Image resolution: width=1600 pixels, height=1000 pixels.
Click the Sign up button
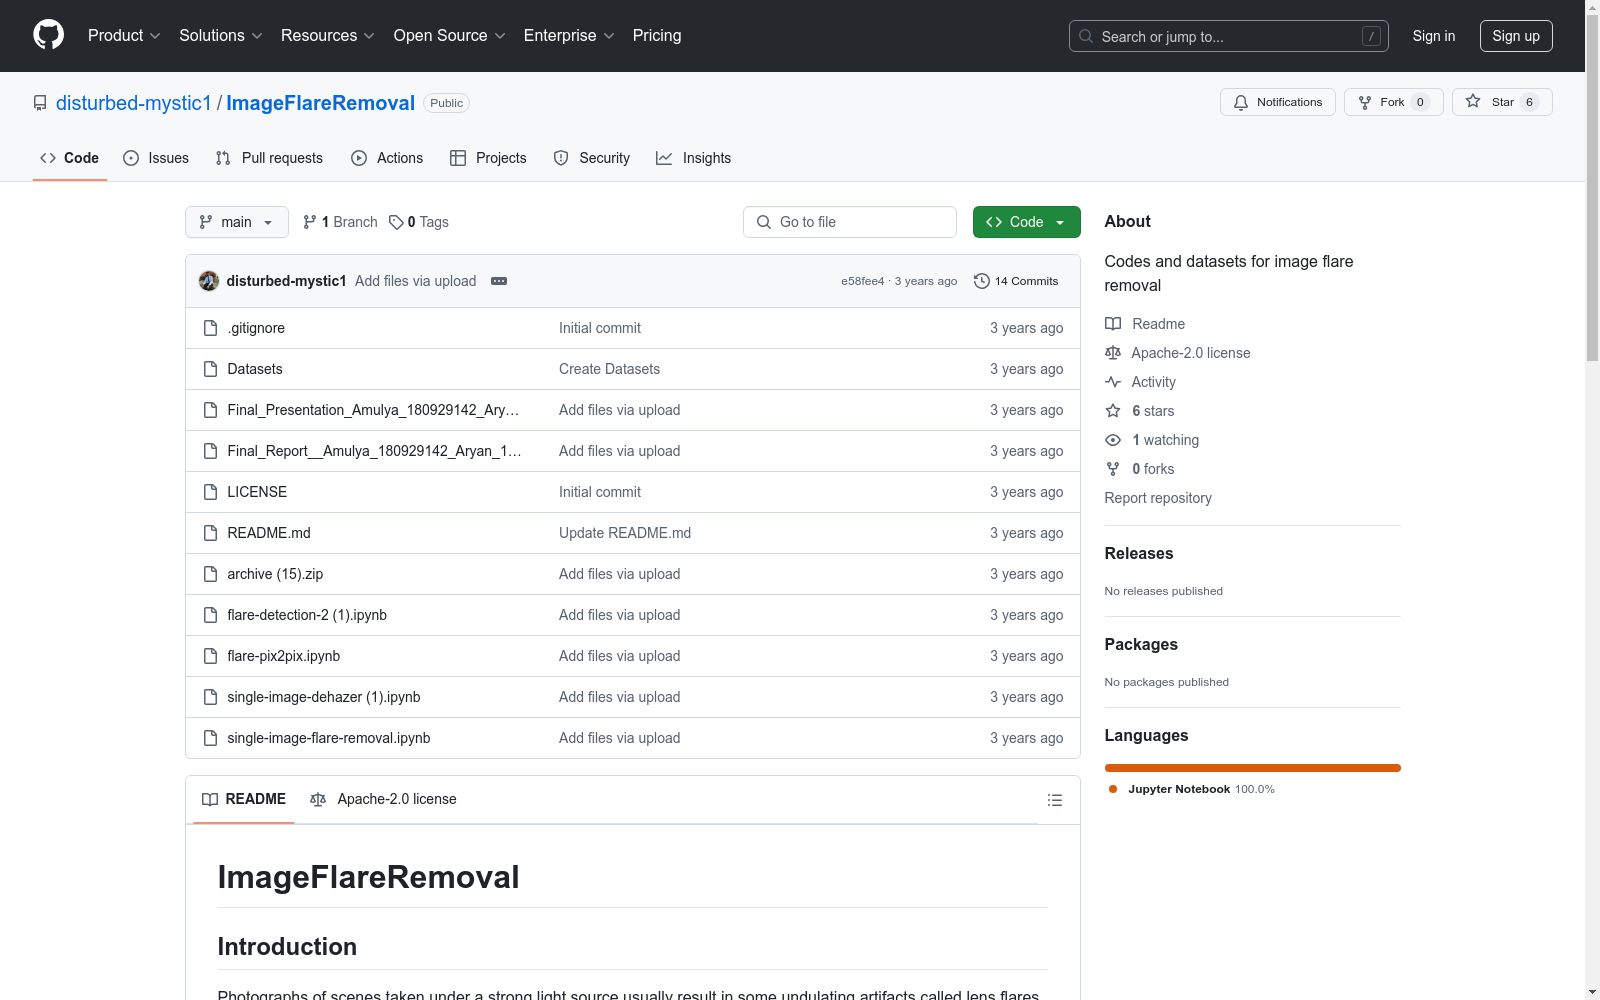point(1516,36)
